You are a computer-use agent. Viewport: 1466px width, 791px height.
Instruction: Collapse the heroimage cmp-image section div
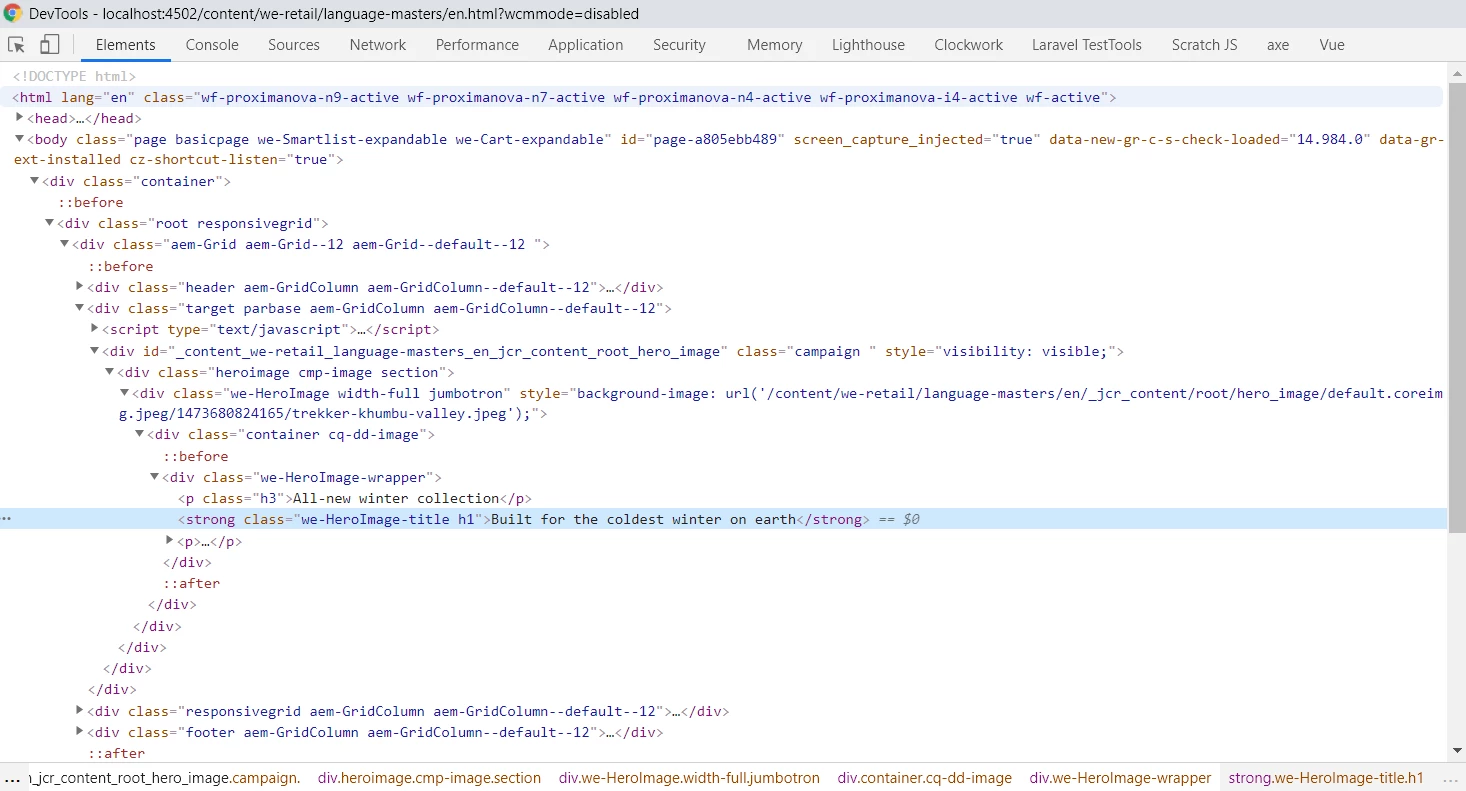point(110,372)
